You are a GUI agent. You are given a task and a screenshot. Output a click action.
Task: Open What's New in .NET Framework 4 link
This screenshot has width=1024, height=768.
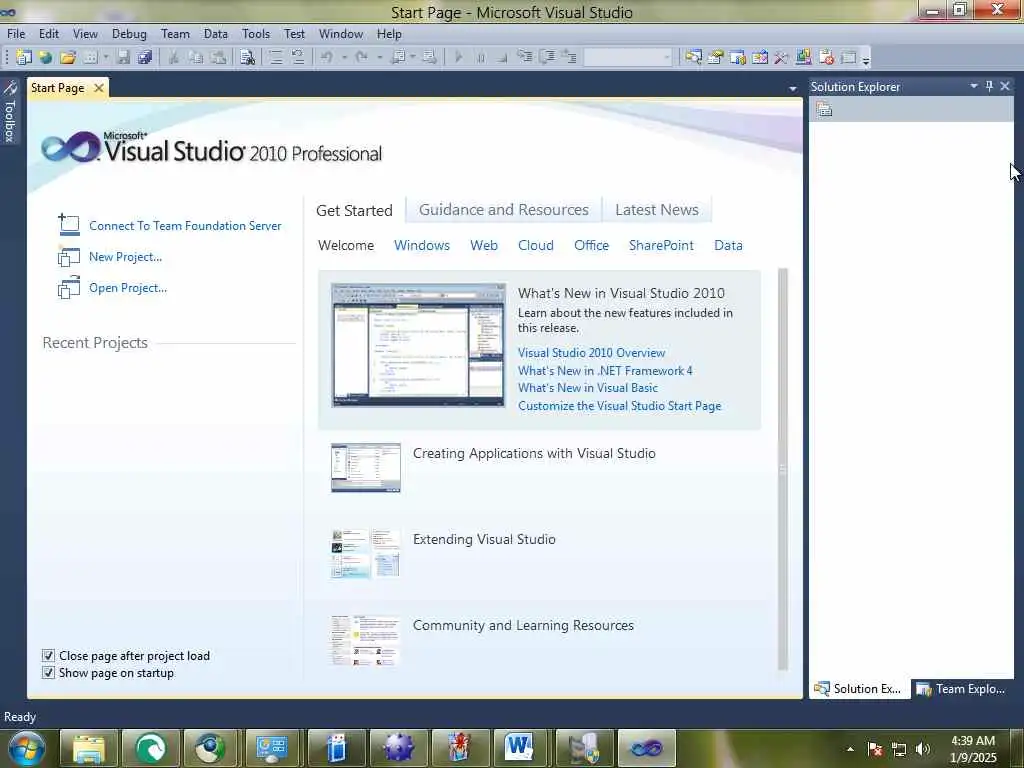(605, 371)
